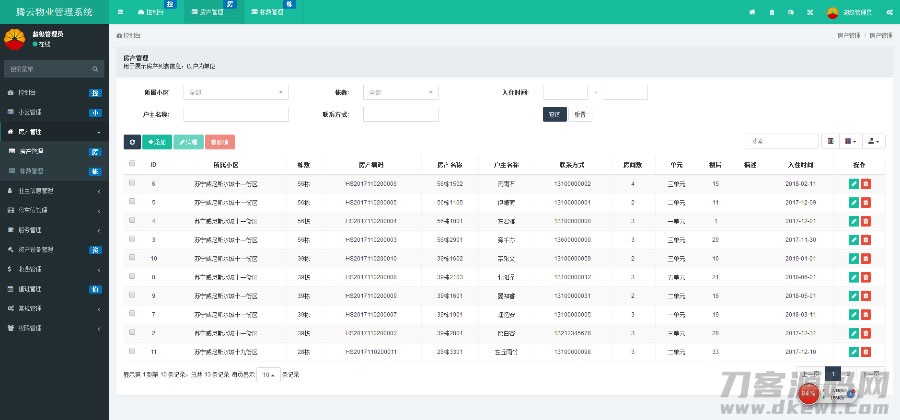Click the search magnifier in sidebar menu search
The height and width of the screenshot is (420, 900).
[x=97, y=69]
